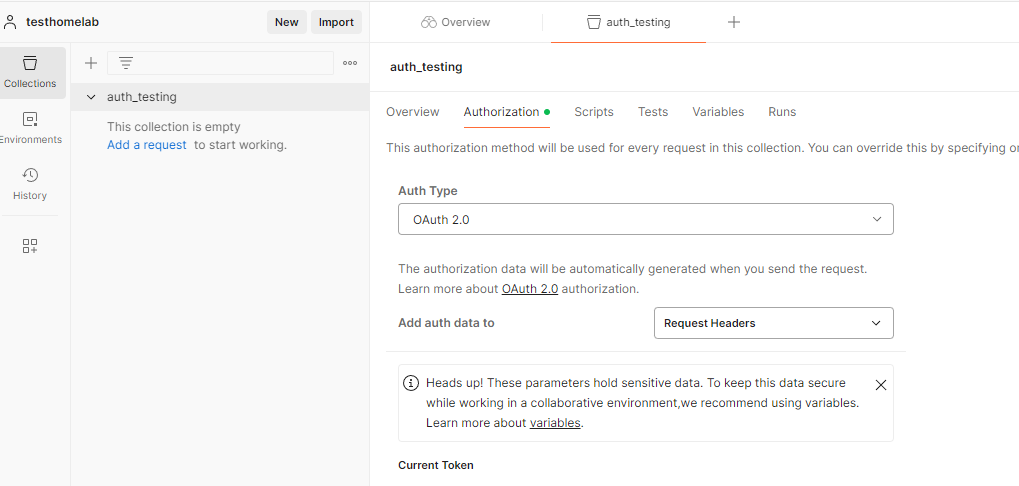Dismiss the Heads up sensitive data notice
The image size is (1019, 486).
click(x=880, y=385)
